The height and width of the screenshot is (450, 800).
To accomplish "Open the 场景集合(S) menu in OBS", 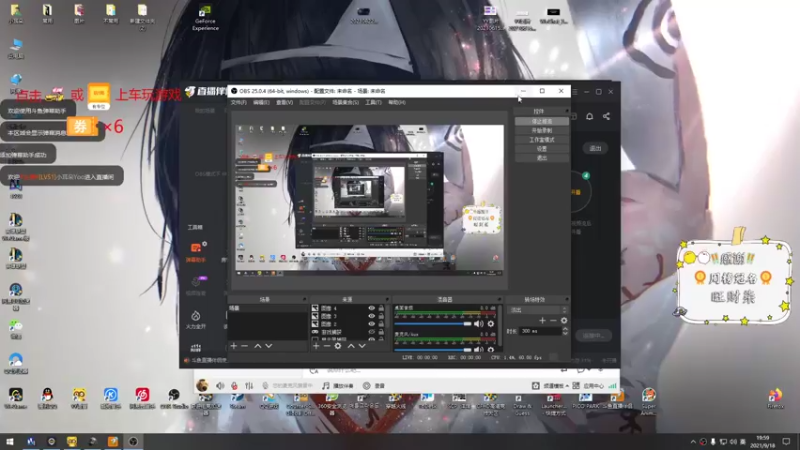I will 345,103.
